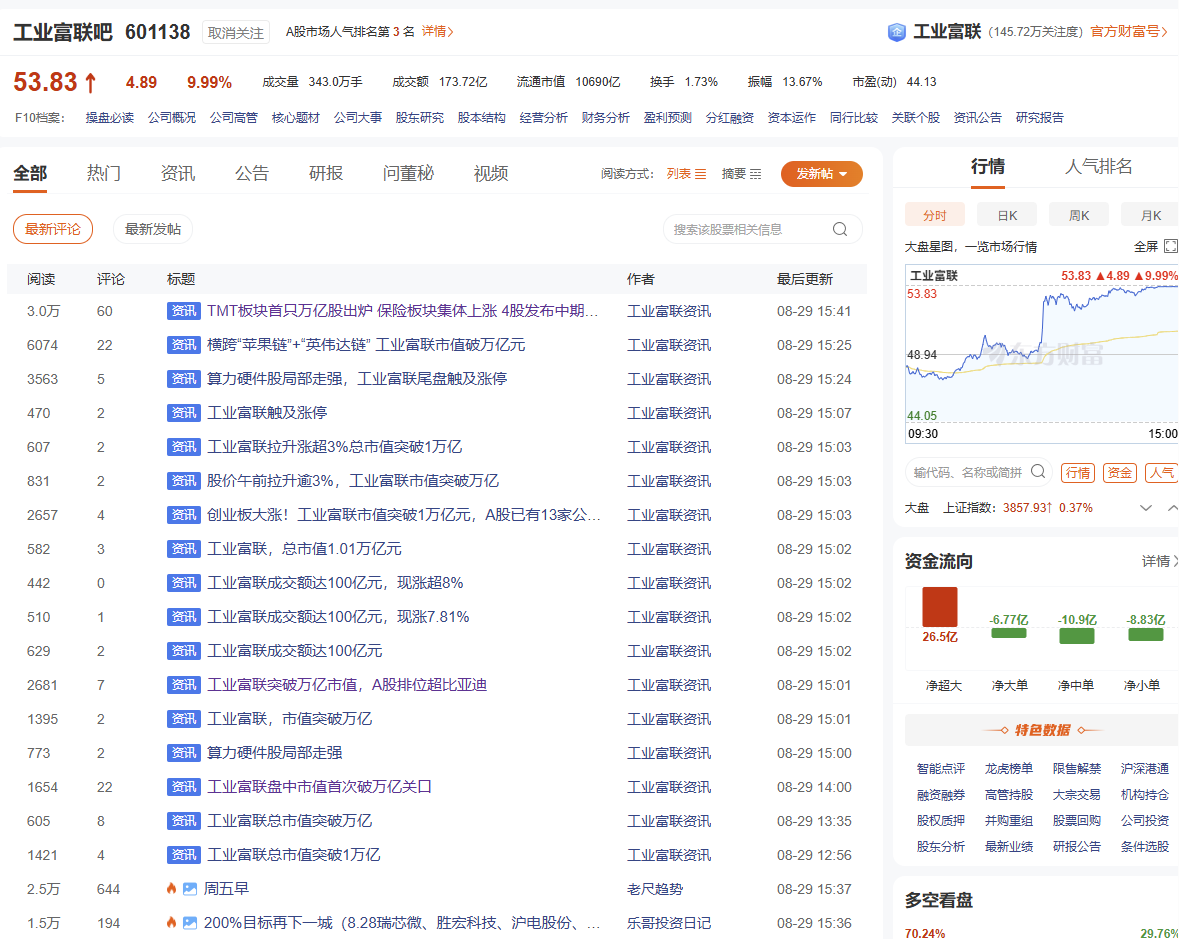Click the green 净中单 -10.9亿 bar

tap(1077, 636)
